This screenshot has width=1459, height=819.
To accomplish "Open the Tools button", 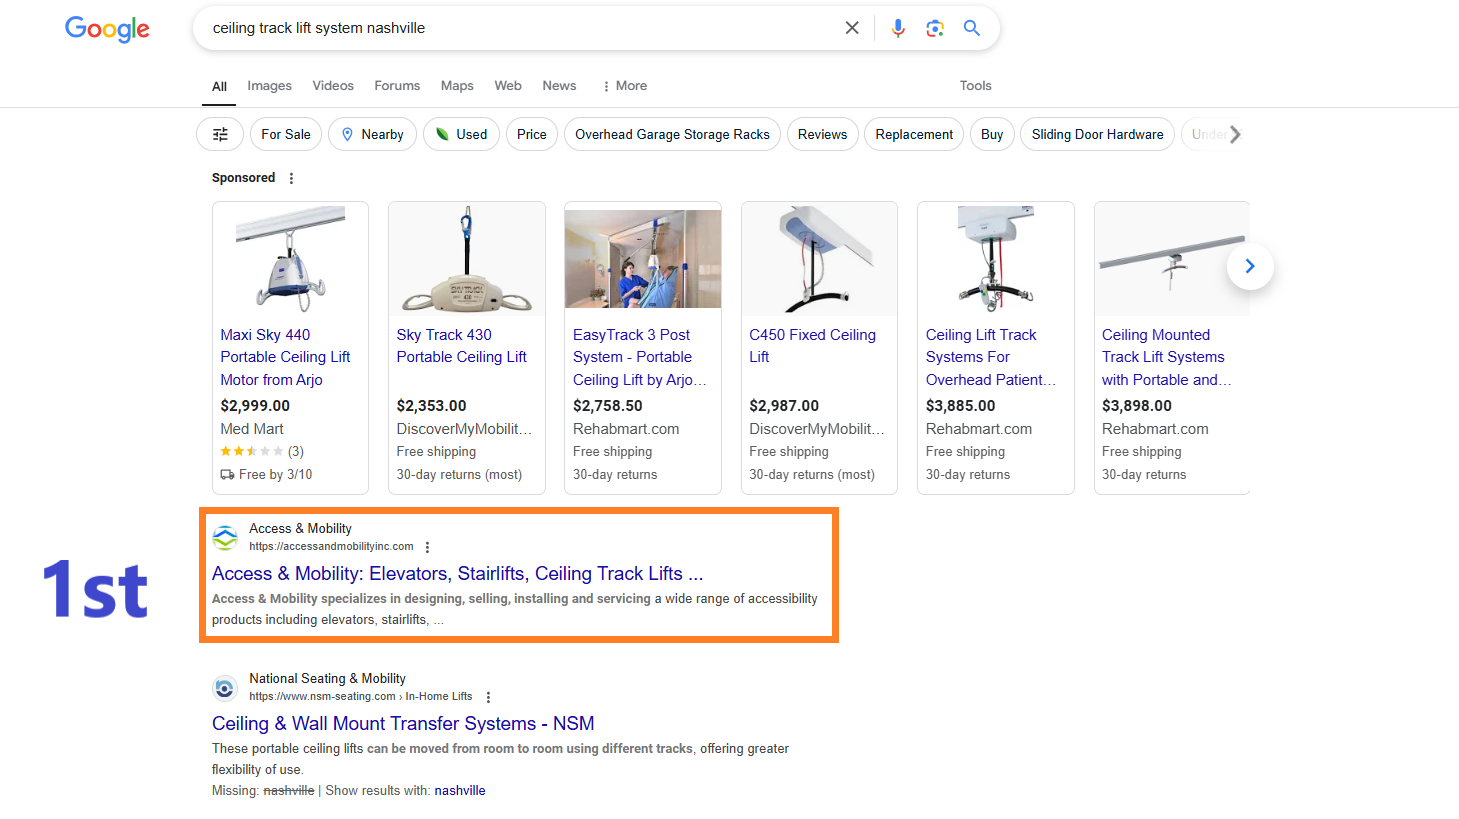I will coord(975,86).
